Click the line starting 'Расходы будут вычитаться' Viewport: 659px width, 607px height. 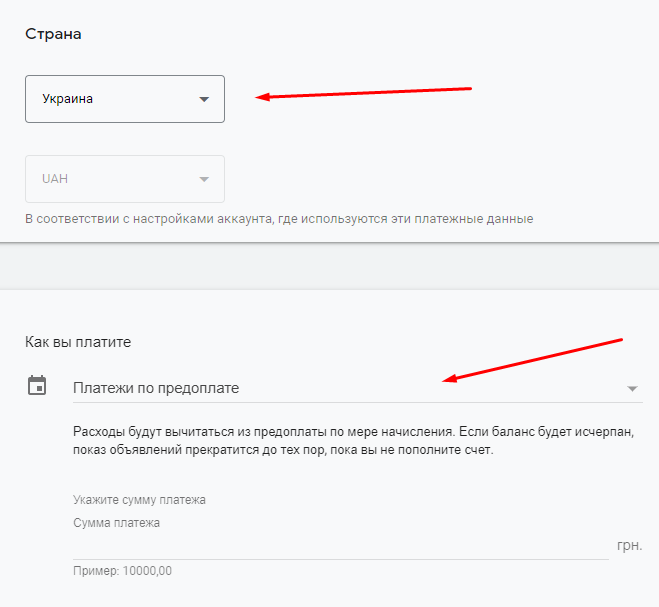point(354,432)
